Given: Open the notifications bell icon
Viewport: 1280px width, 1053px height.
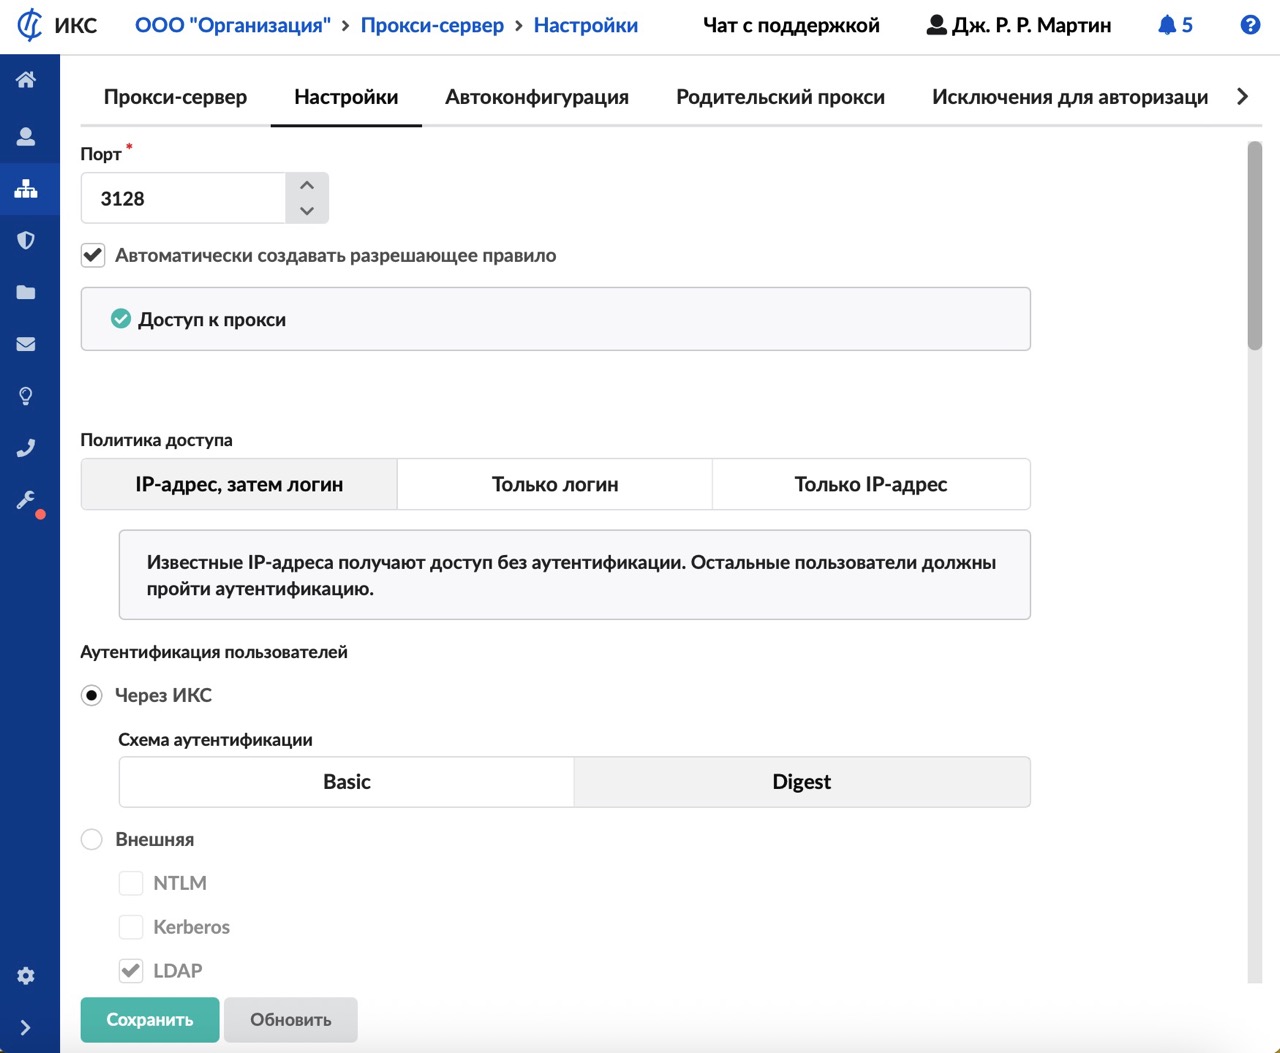Looking at the screenshot, I should pyautogui.click(x=1167, y=25).
